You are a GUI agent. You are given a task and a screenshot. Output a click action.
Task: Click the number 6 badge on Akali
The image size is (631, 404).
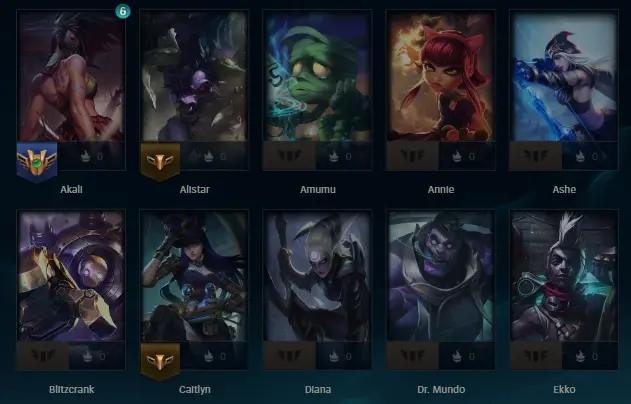123,11
